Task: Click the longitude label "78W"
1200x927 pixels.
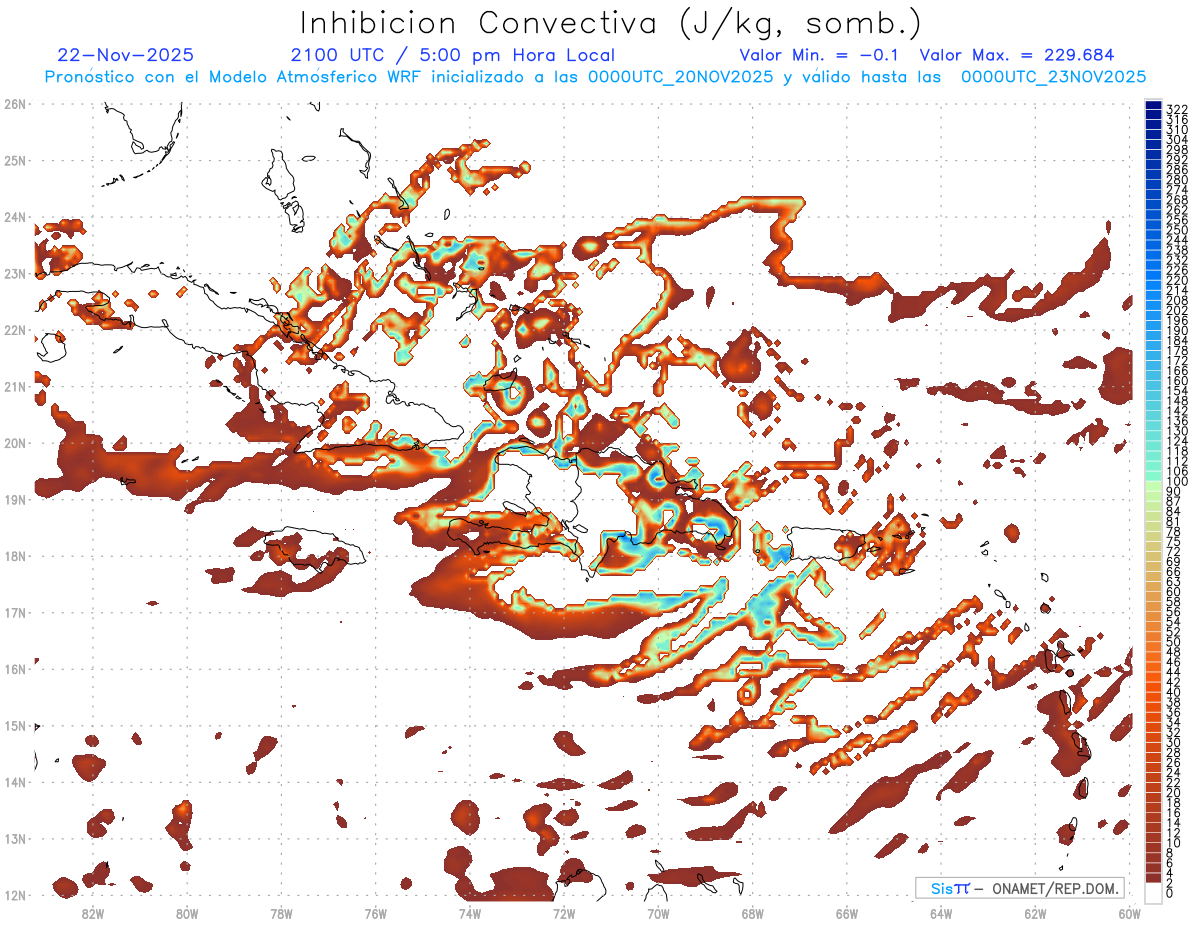Action: [281, 913]
